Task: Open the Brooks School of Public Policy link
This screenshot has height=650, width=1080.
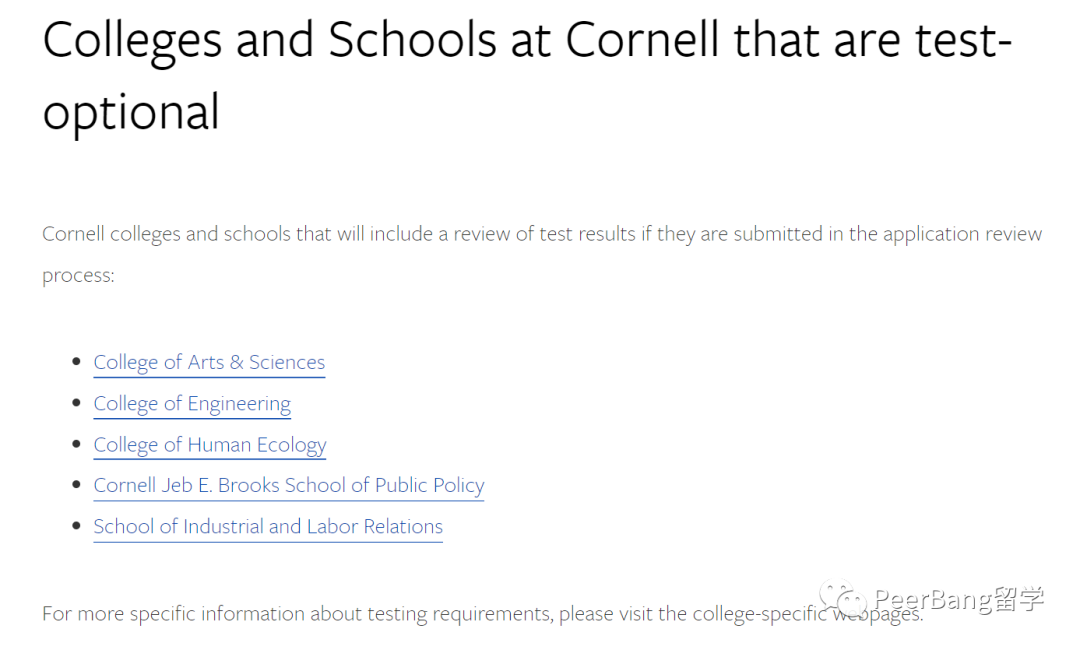Action: [289, 486]
